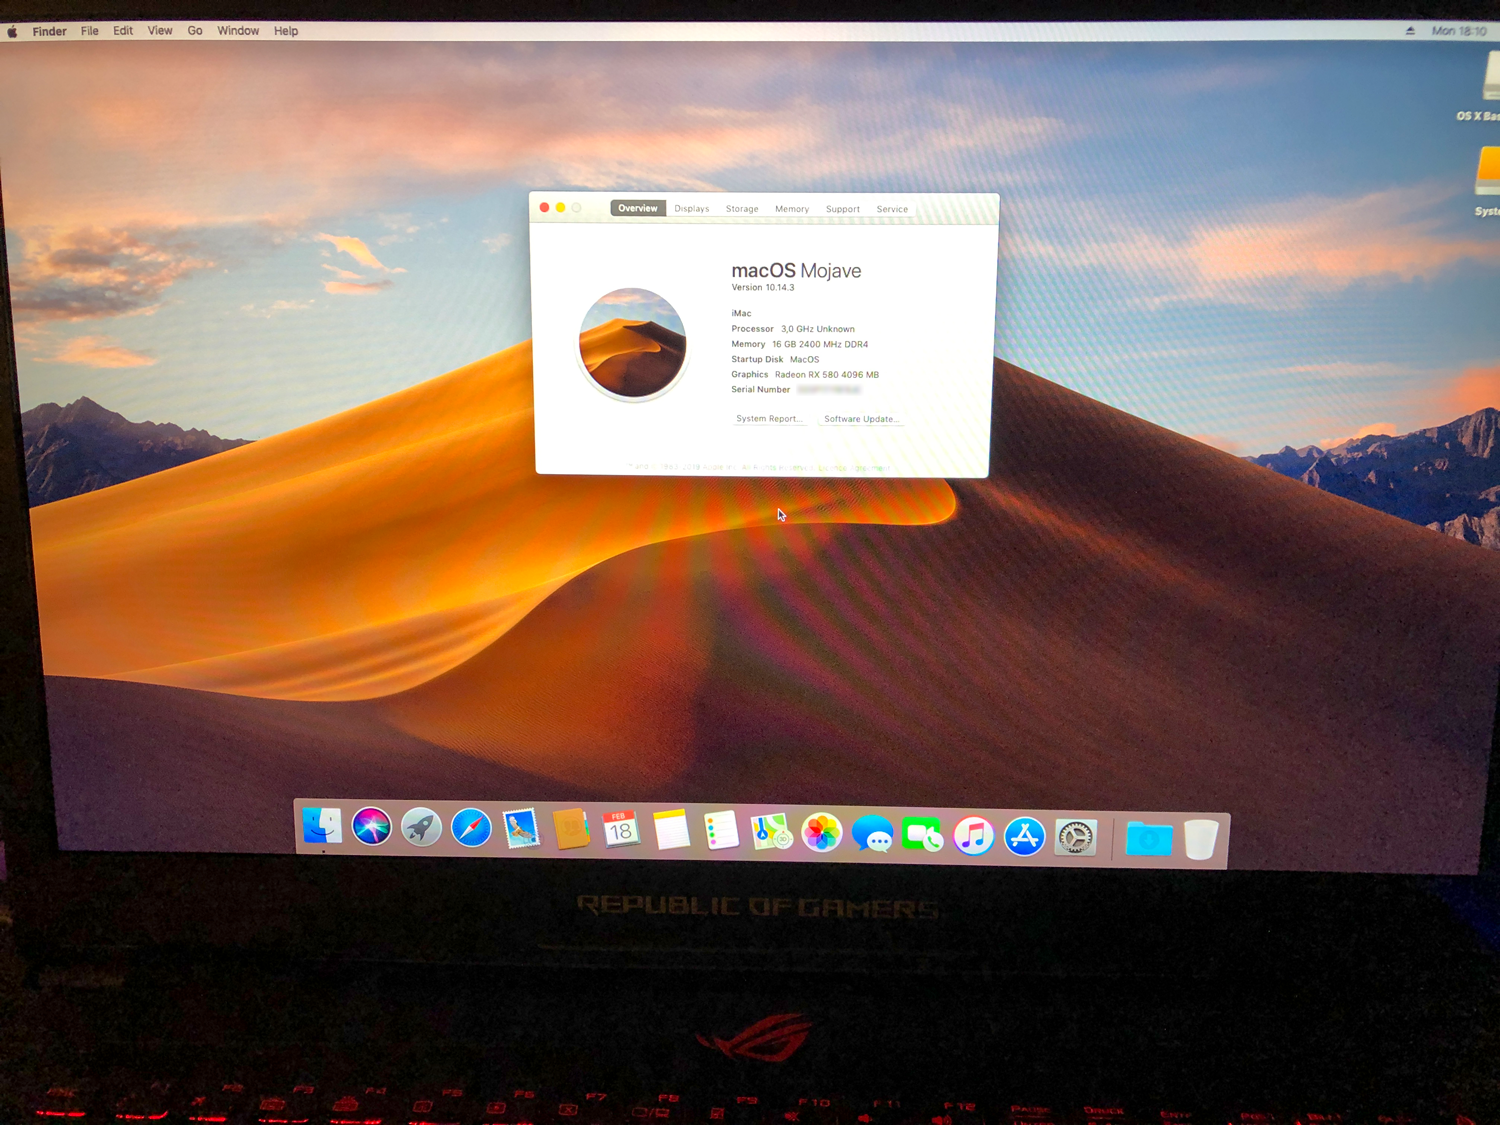
Task: Click the Serial Number label
Action: [761, 390]
